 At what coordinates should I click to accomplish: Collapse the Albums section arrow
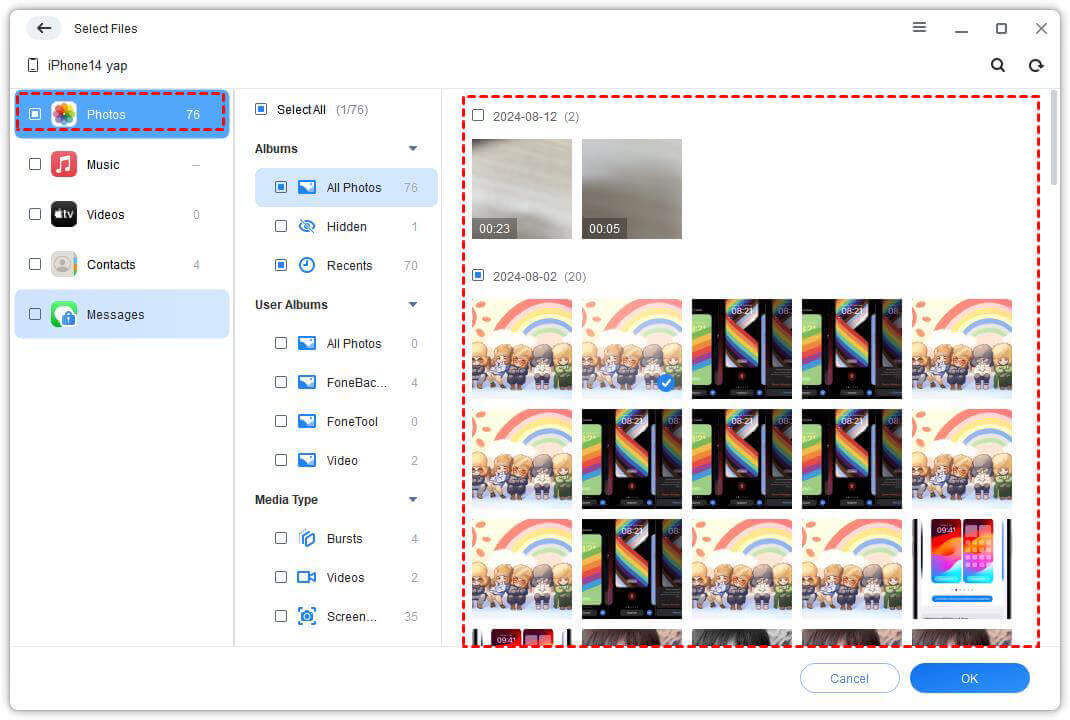(413, 148)
